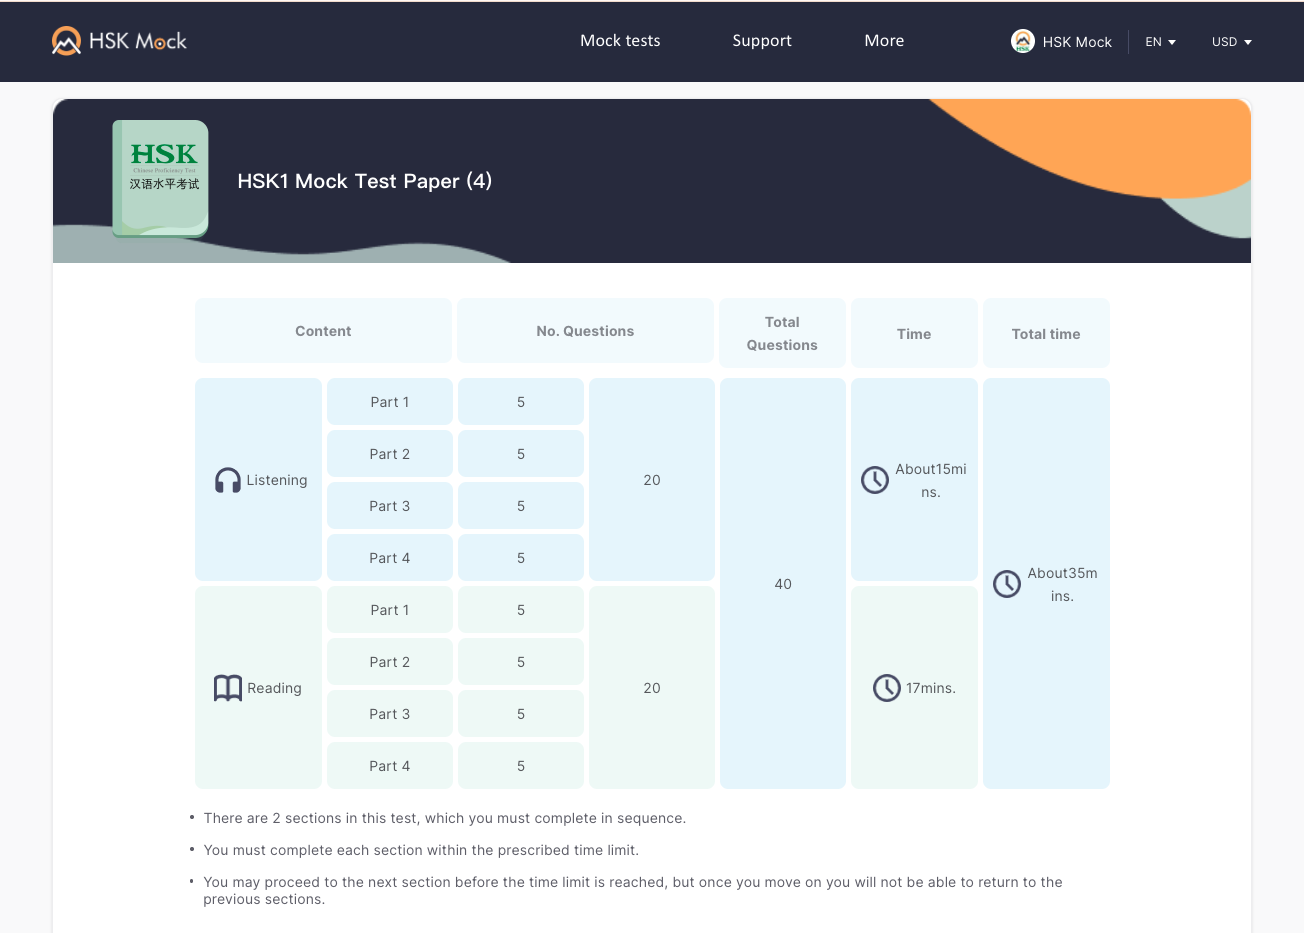Viewport: 1304px width, 933px height.
Task: Click the 'prescribed time limit' instruction line
Action: (421, 850)
